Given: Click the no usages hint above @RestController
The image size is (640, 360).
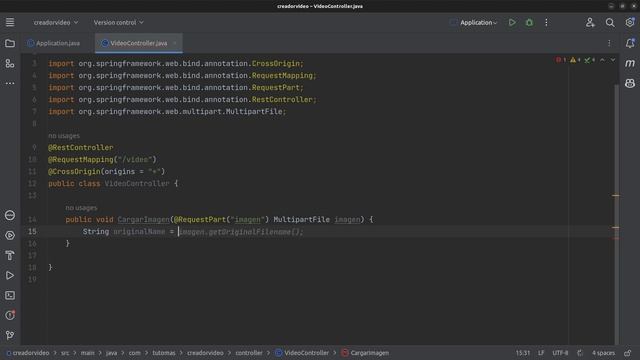Looking at the screenshot, I should tap(64, 136).
